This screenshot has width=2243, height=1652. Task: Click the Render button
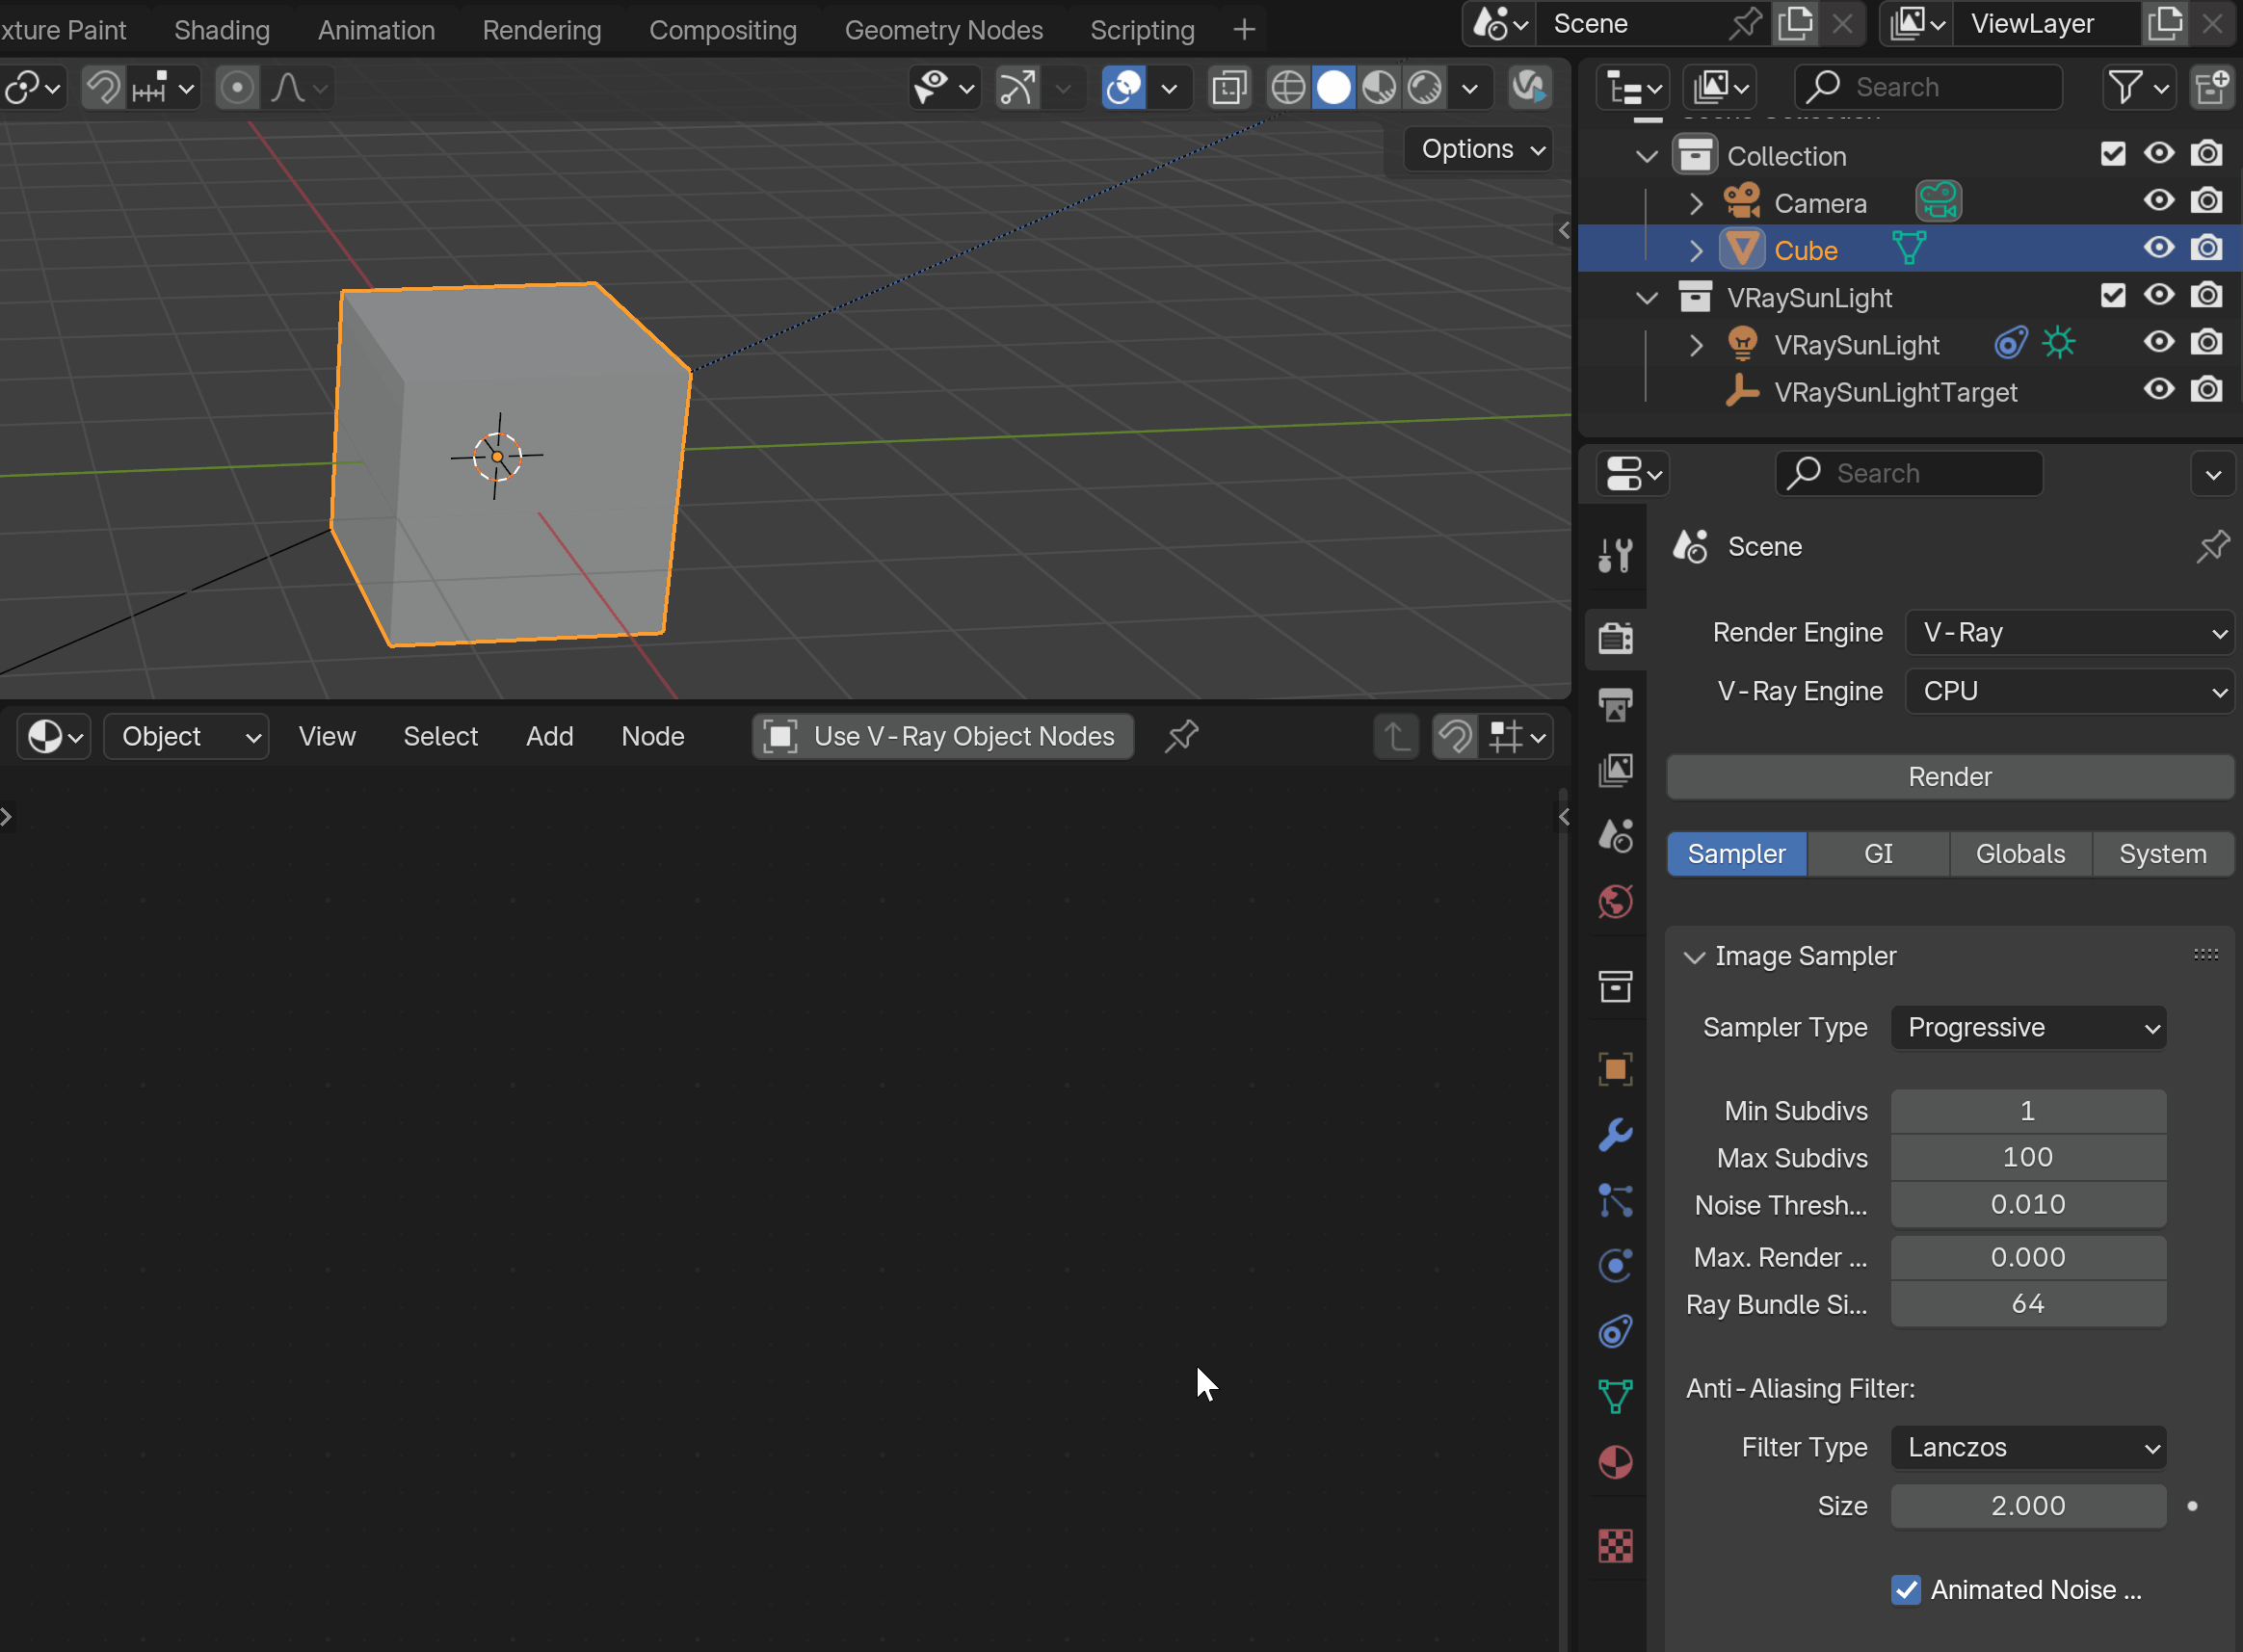tap(1949, 777)
